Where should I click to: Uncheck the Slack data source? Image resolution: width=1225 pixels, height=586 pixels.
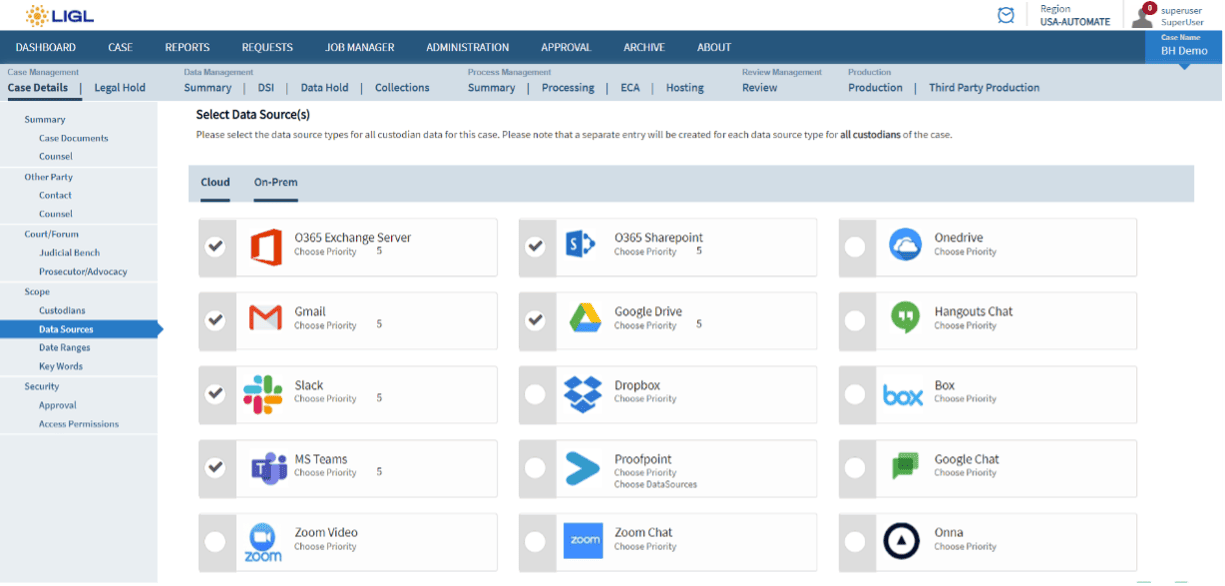click(215, 394)
